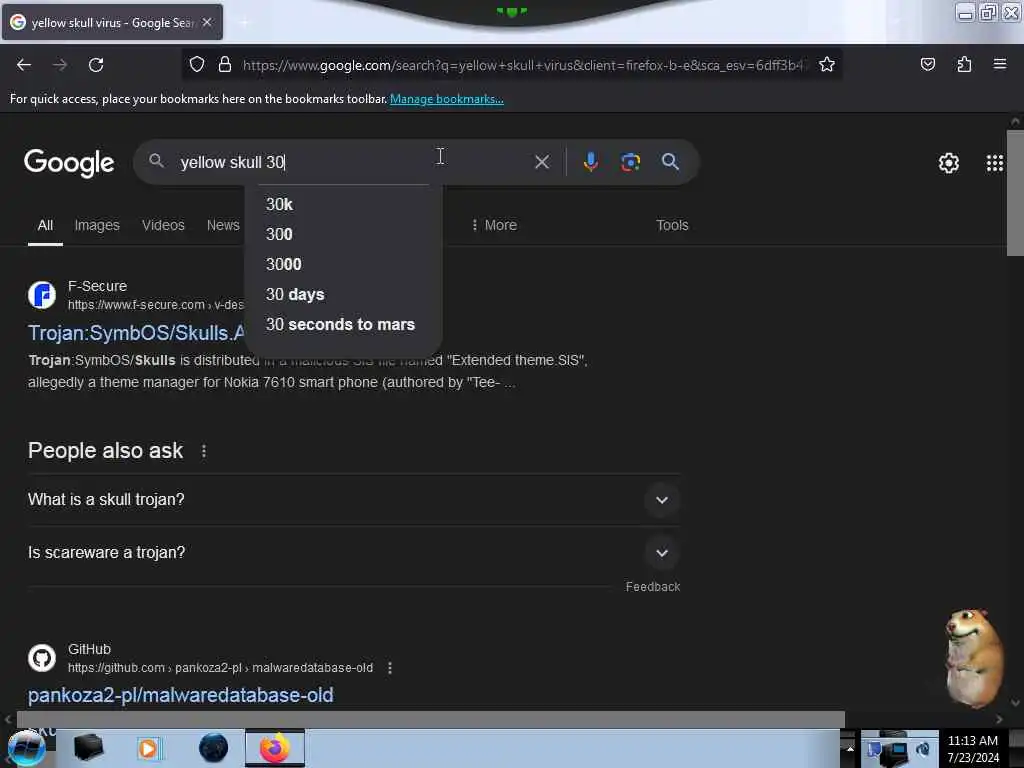Open the Tools search options

(x=672, y=225)
